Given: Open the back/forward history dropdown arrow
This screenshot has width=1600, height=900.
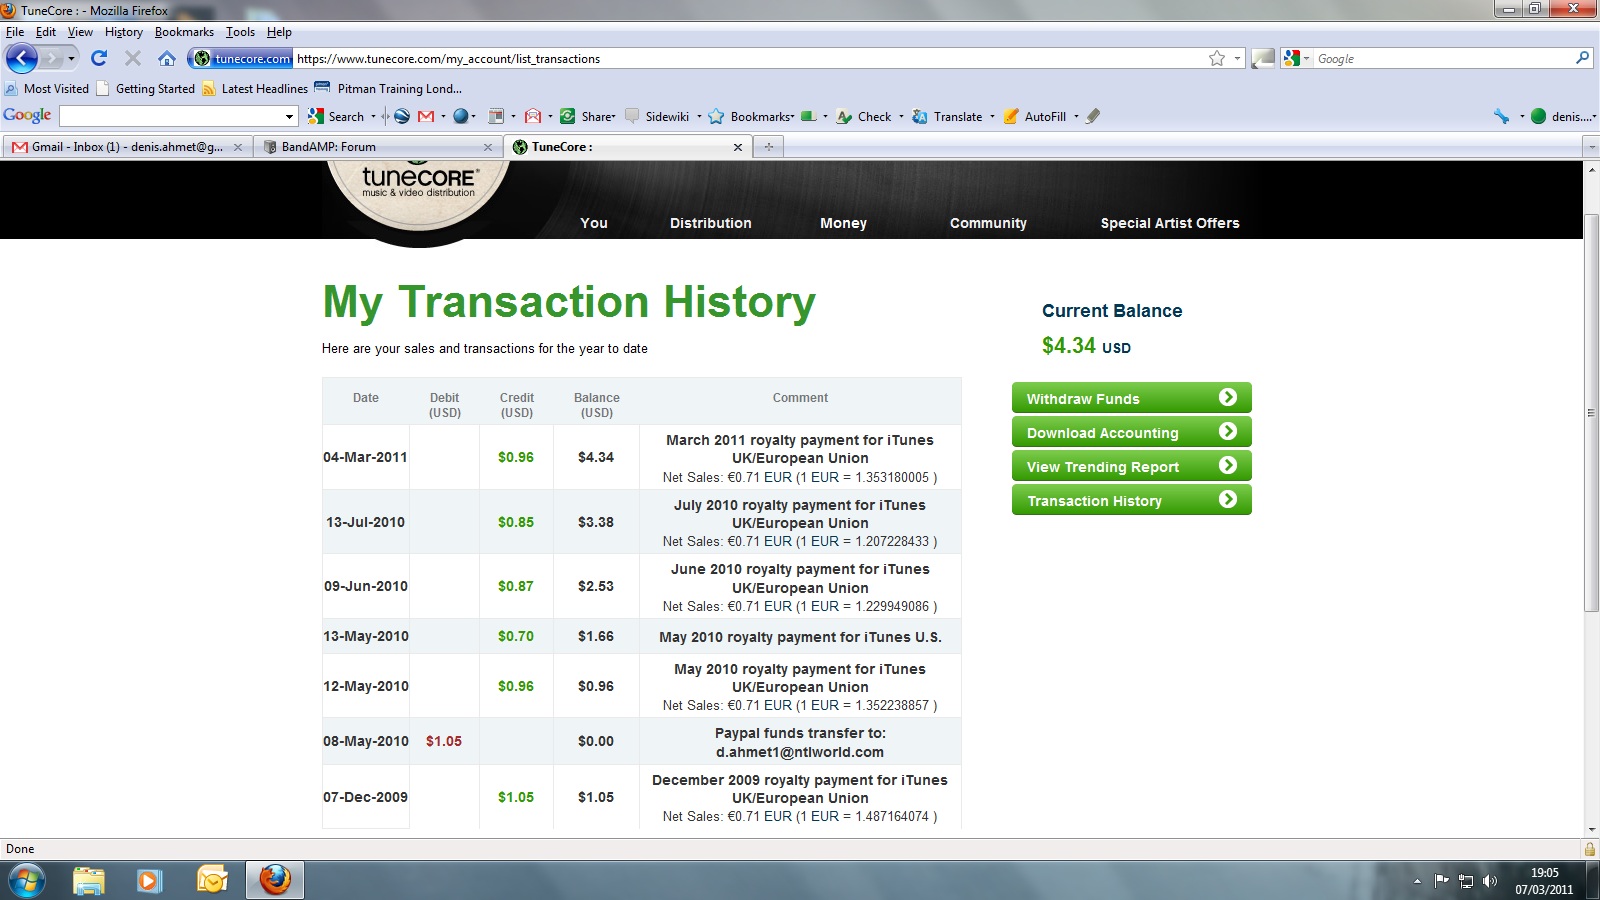Looking at the screenshot, I should (71, 58).
